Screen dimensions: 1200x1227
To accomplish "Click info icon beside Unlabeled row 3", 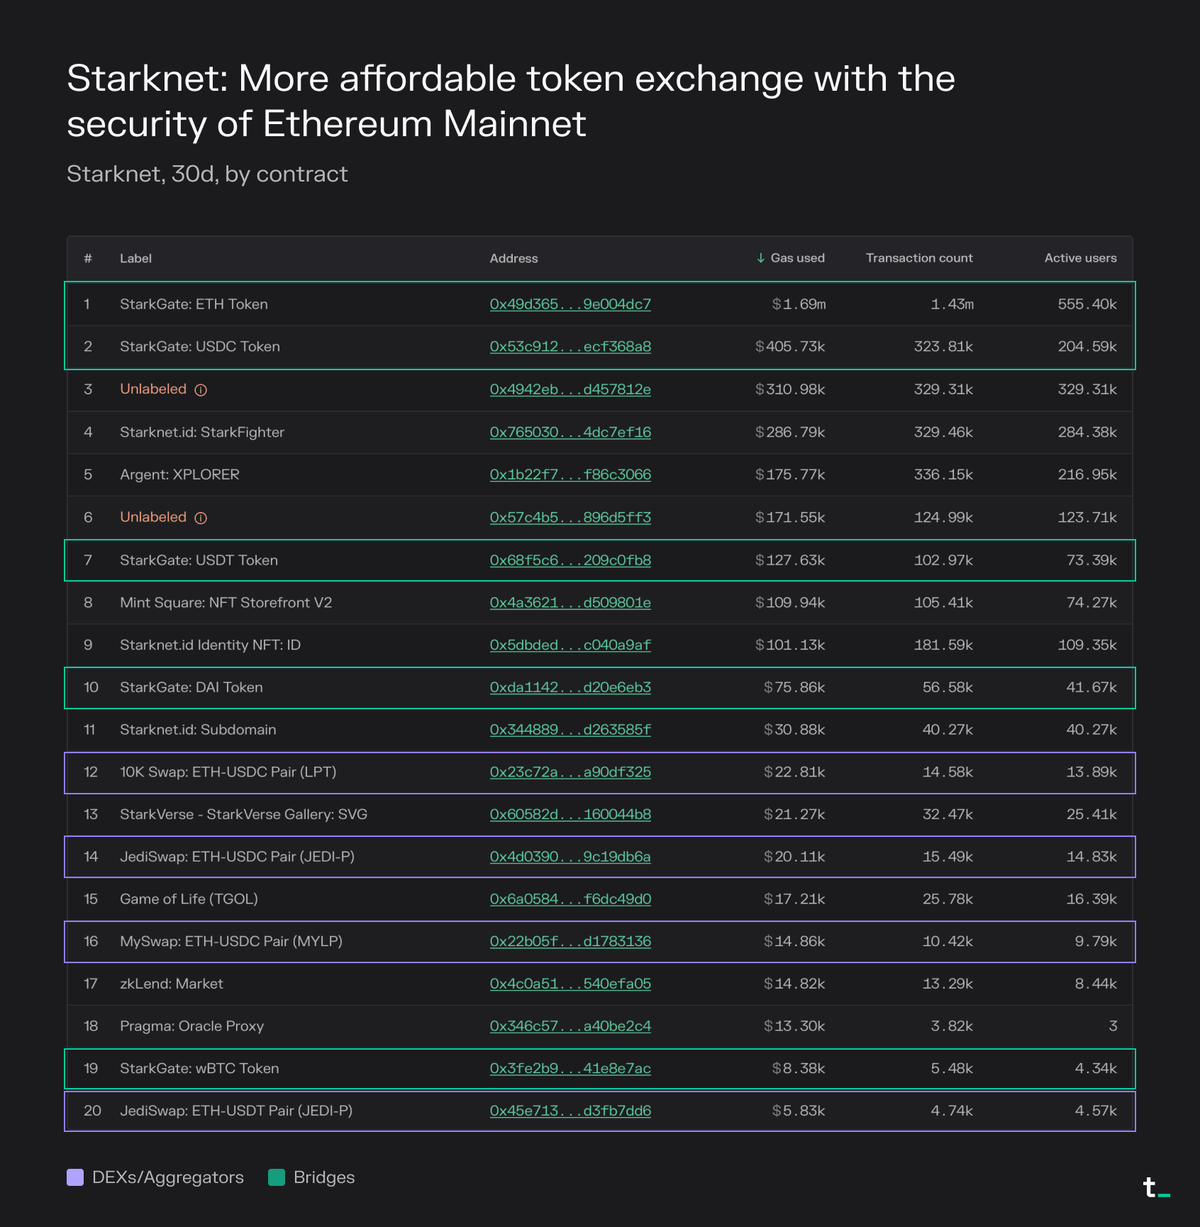I will [x=201, y=390].
